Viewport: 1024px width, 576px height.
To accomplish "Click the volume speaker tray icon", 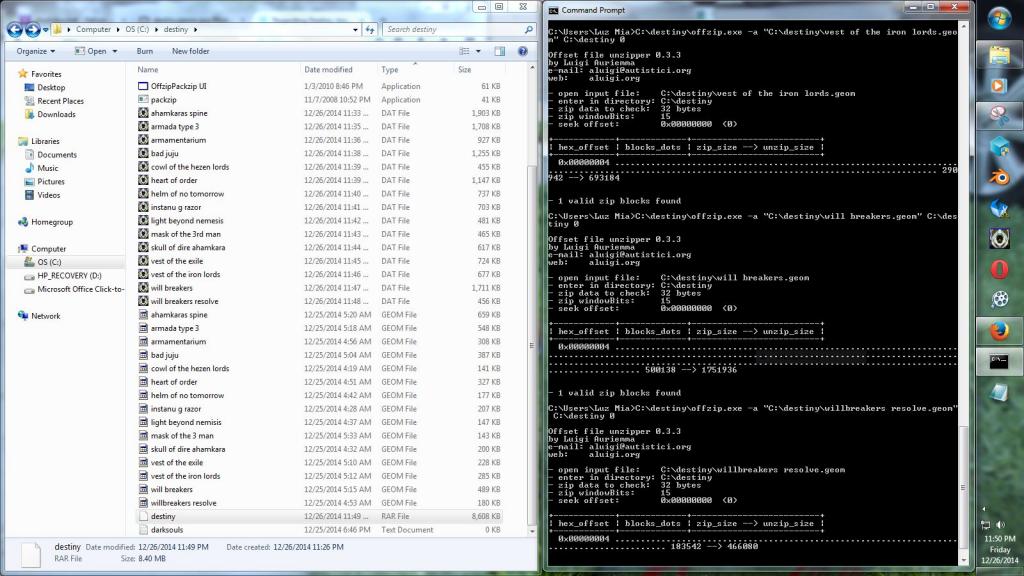I will 1000,524.
